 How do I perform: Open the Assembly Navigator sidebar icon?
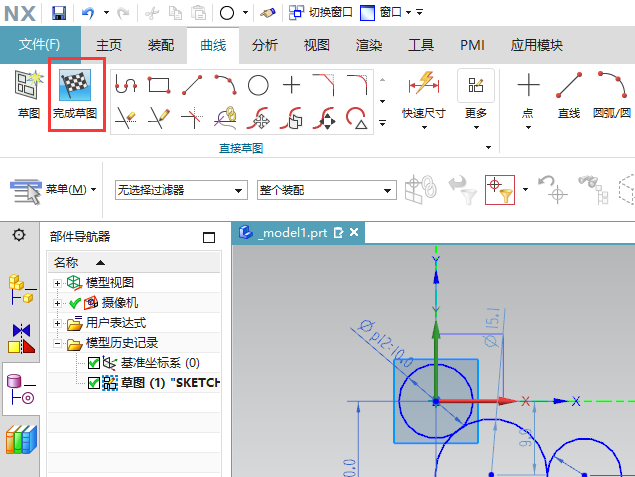(21, 287)
